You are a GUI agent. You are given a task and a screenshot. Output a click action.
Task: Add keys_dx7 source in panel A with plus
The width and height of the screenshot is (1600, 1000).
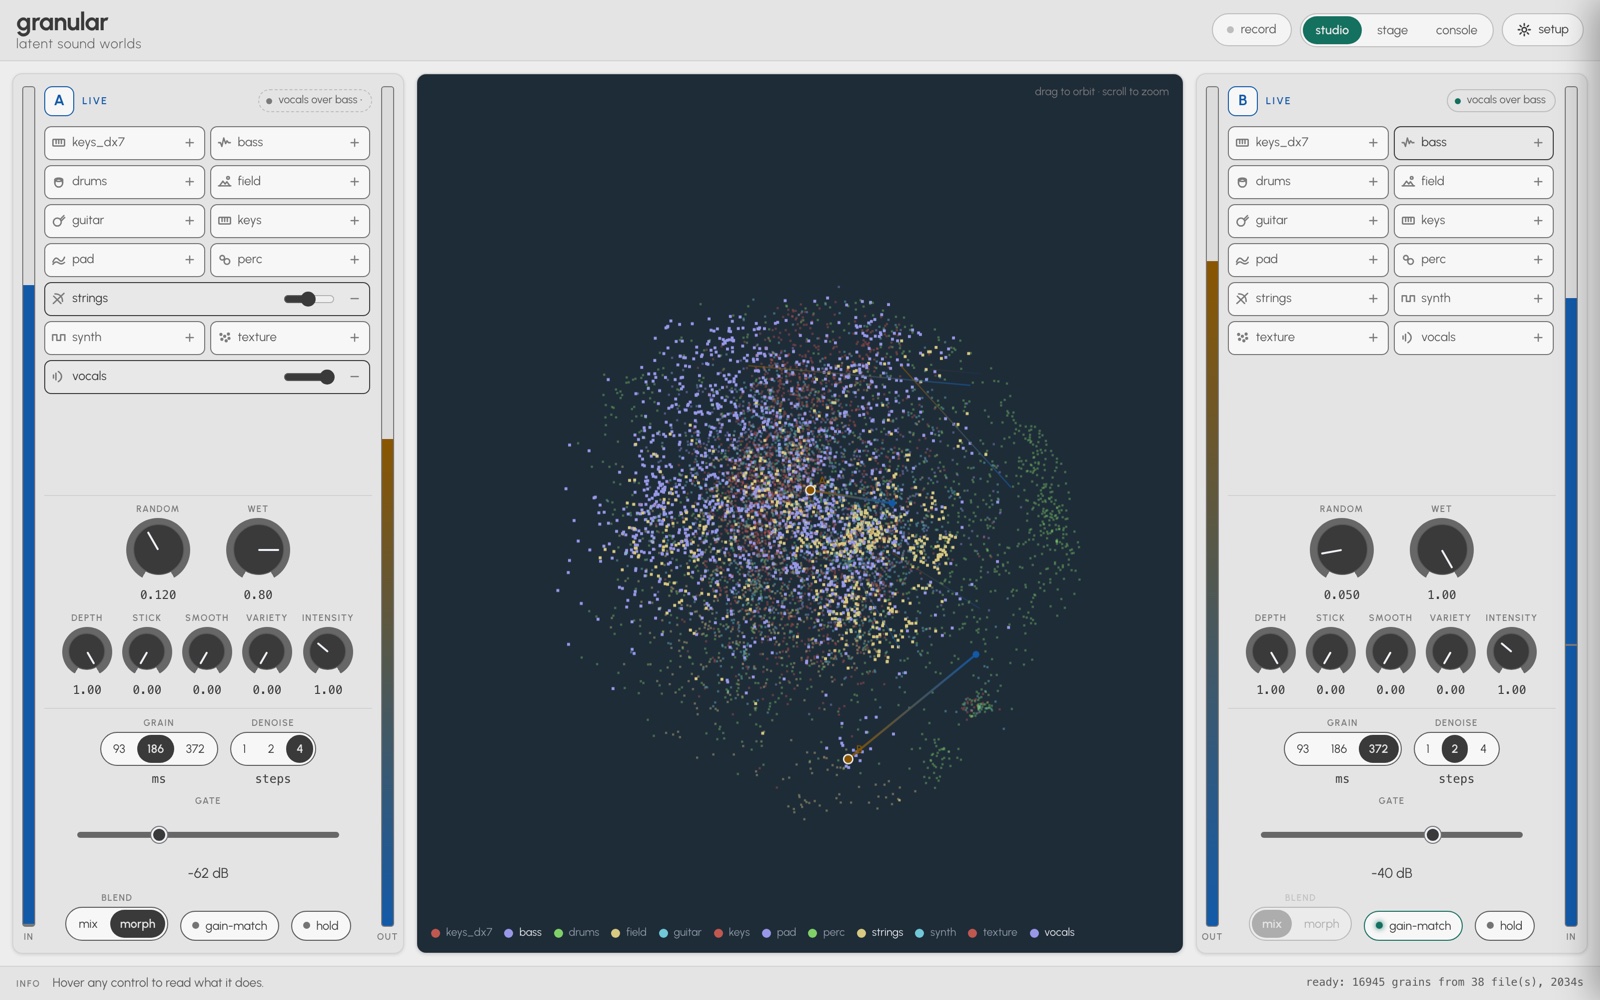click(x=189, y=143)
